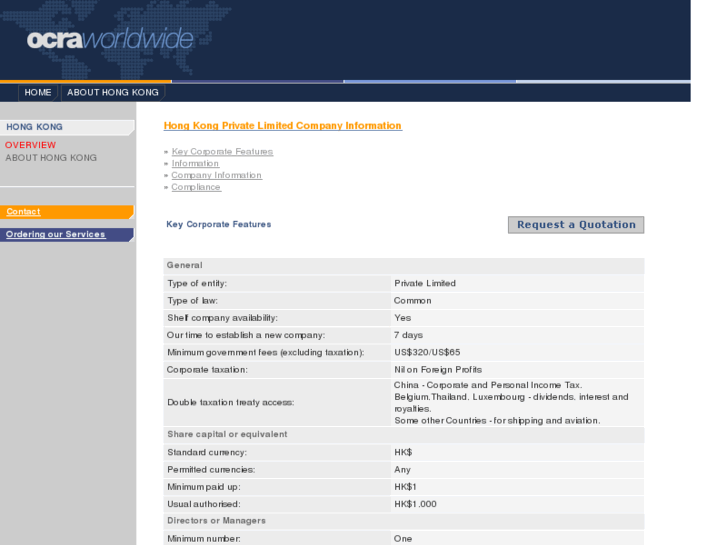Select OVERVIEW in the sidebar
727x545 pixels.
coord(30,145)
